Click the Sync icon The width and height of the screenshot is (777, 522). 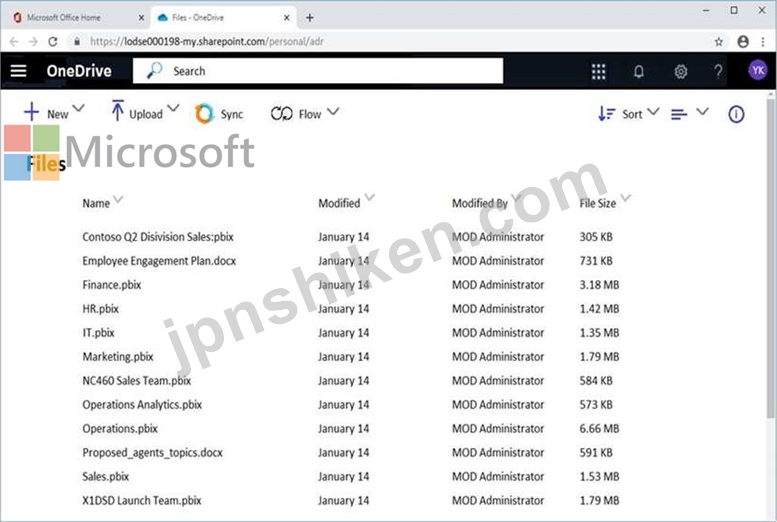pyautogui.click(x=204, y=114)
